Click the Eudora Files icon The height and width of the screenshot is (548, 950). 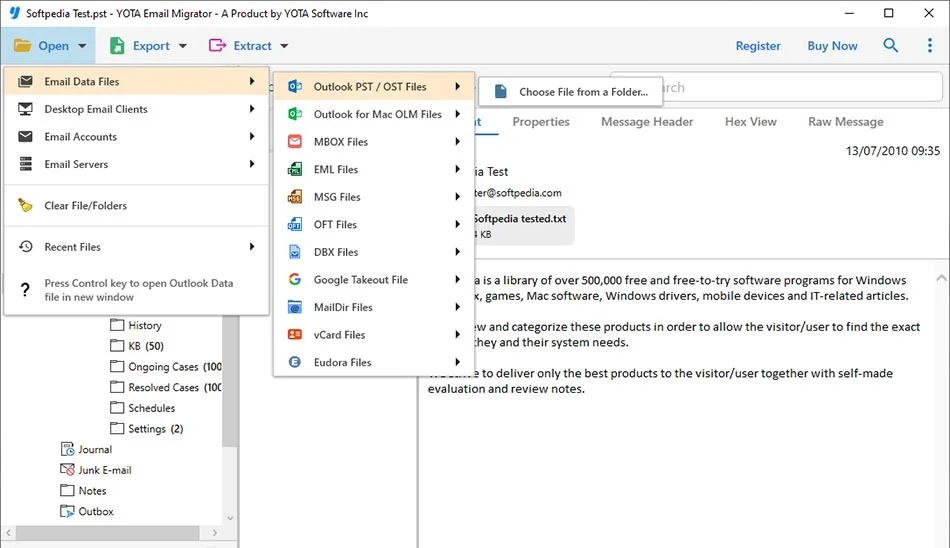point(295,363)
